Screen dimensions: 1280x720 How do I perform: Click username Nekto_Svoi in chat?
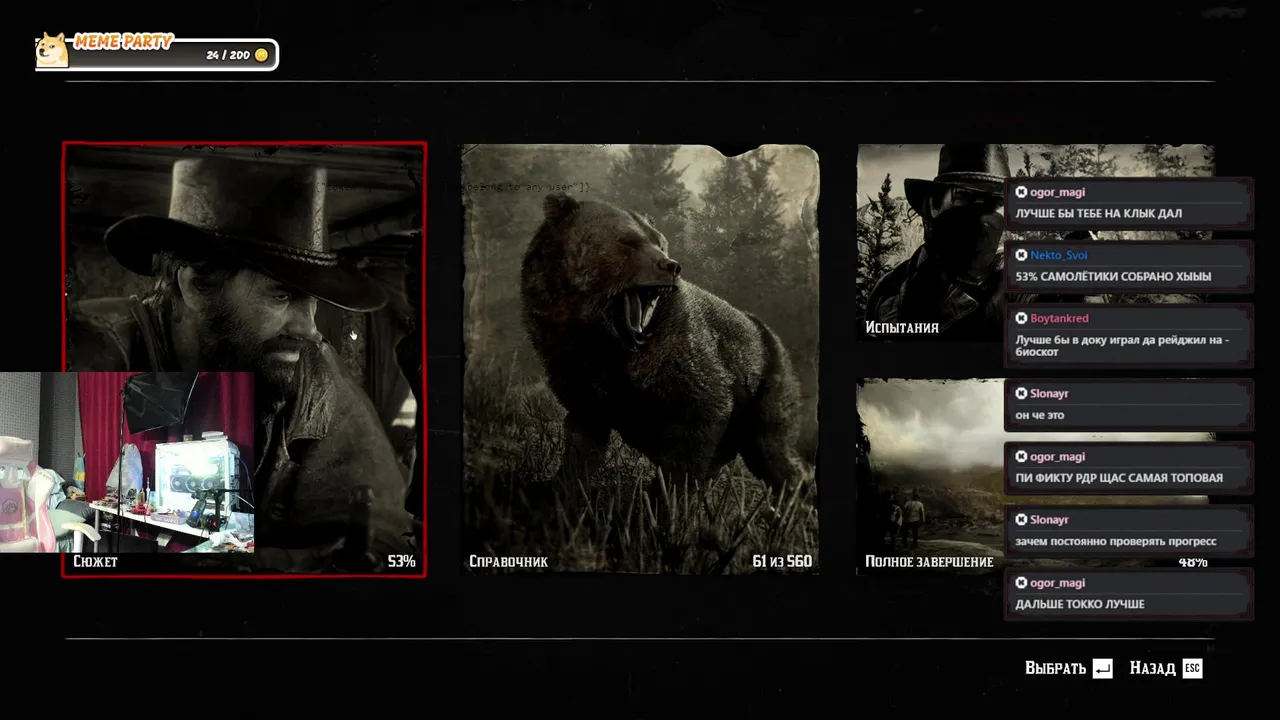point(1058,255)
